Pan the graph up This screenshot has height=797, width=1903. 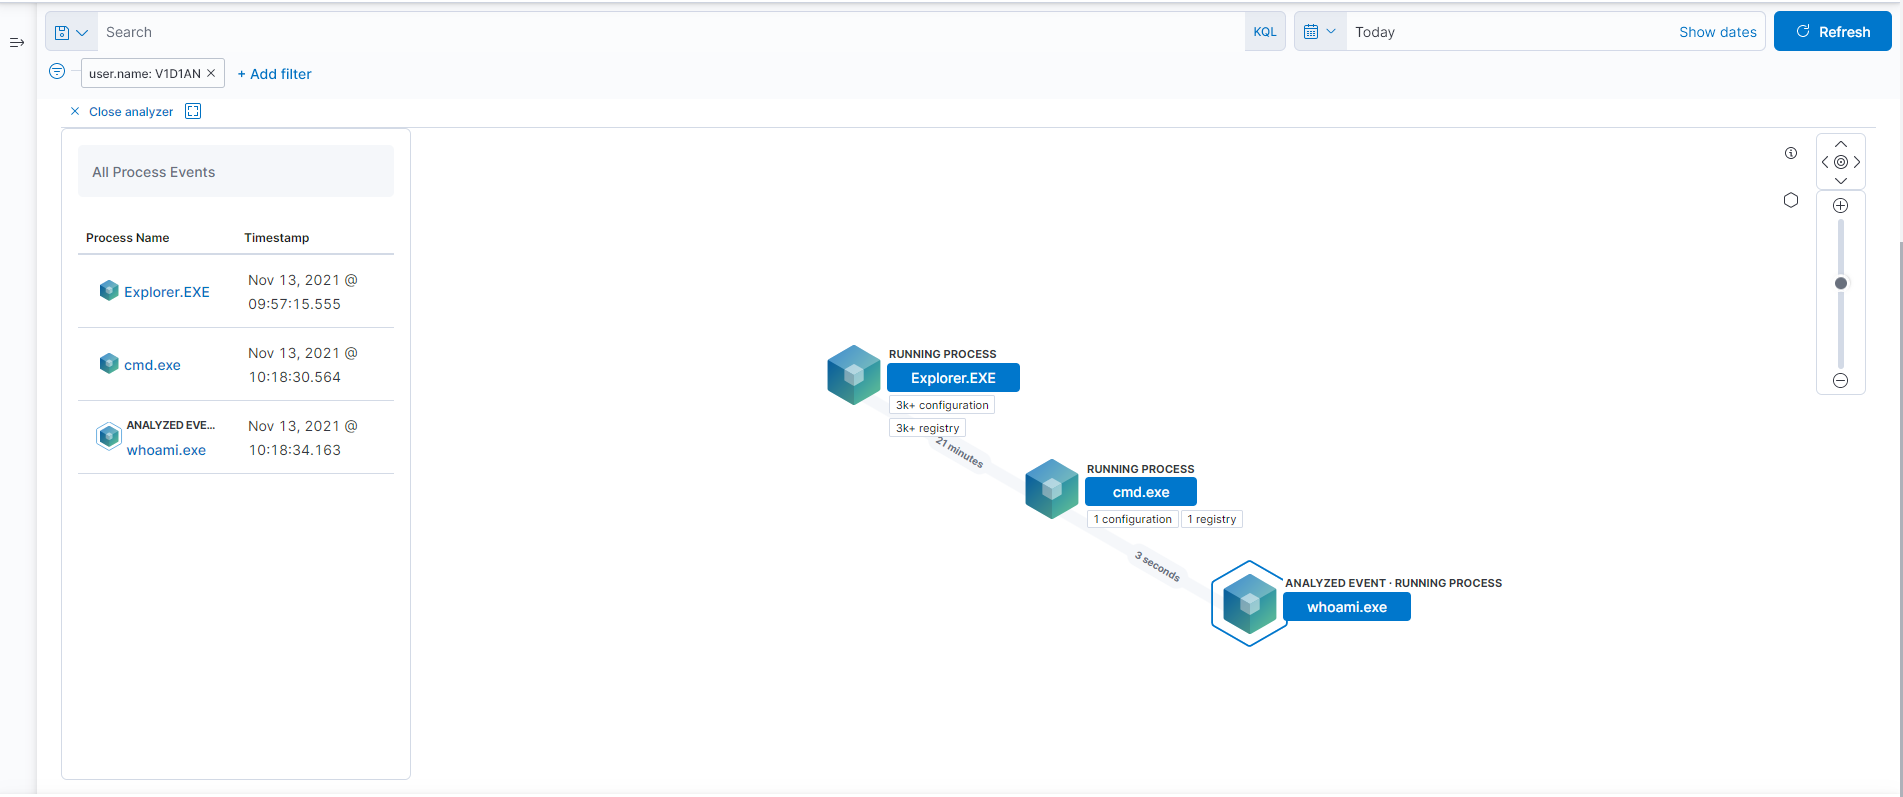pos(1841,144)
